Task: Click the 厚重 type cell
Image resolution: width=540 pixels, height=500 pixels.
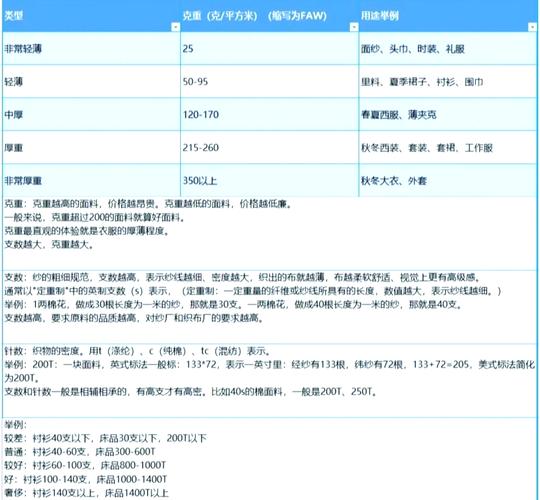Action: (91, 147)
